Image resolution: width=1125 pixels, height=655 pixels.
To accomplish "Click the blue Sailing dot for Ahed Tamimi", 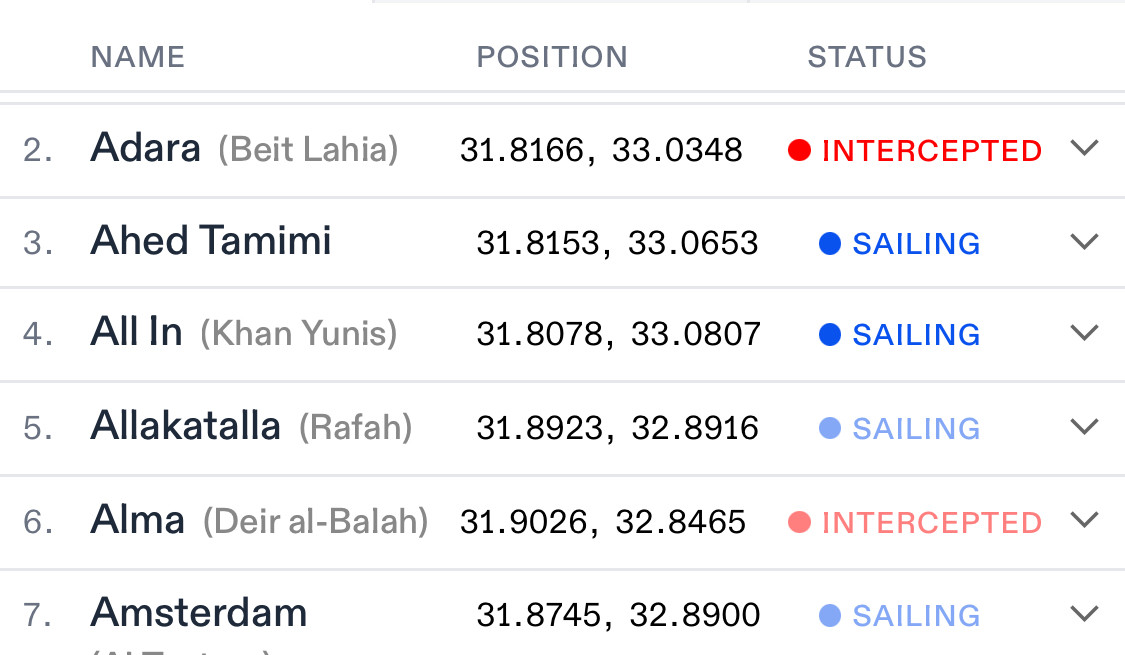I will coord(830,243).
